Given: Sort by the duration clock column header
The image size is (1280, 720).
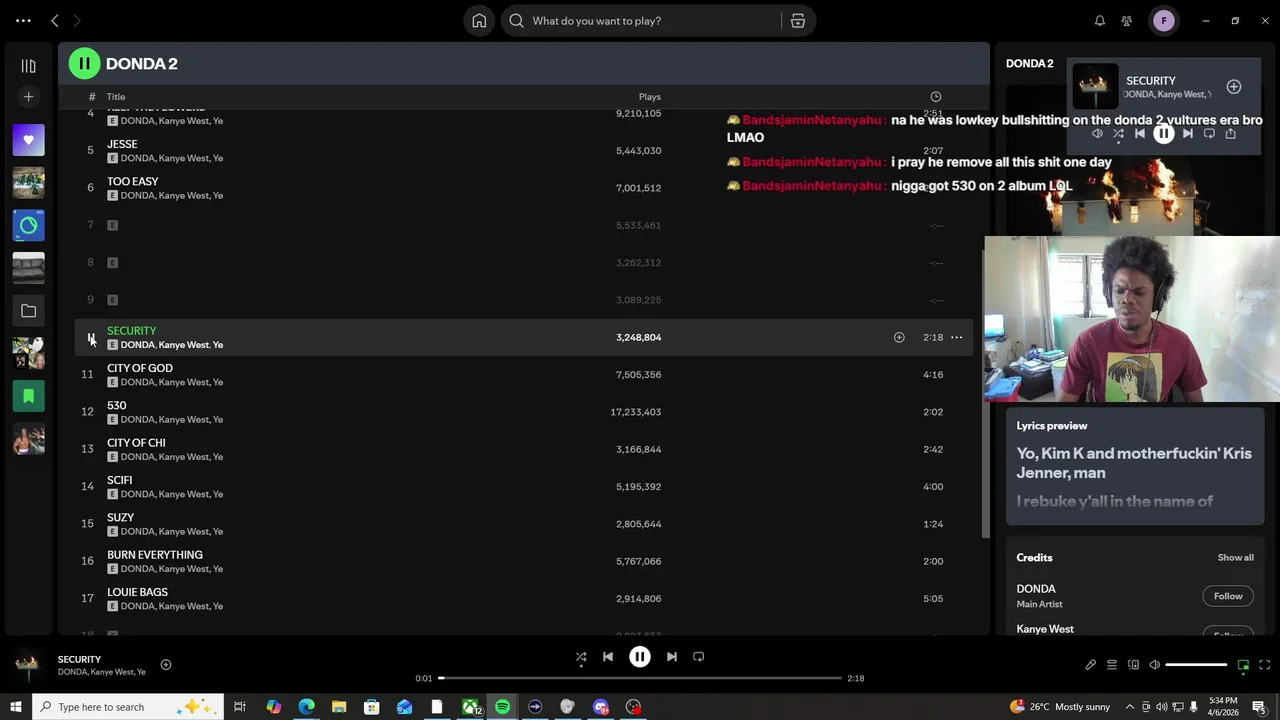Looking at the screenshot, I should 936,97.
